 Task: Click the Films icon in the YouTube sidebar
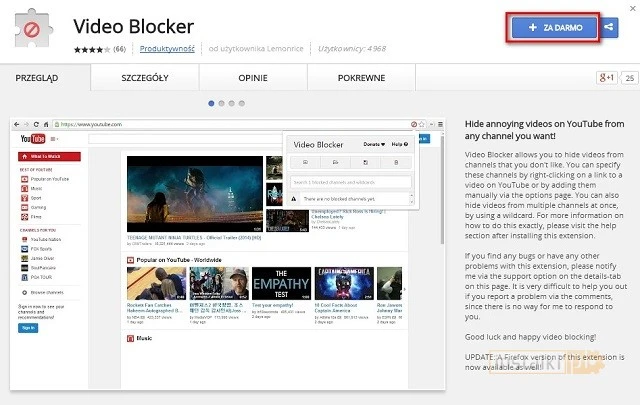click(x=24, y=217)
